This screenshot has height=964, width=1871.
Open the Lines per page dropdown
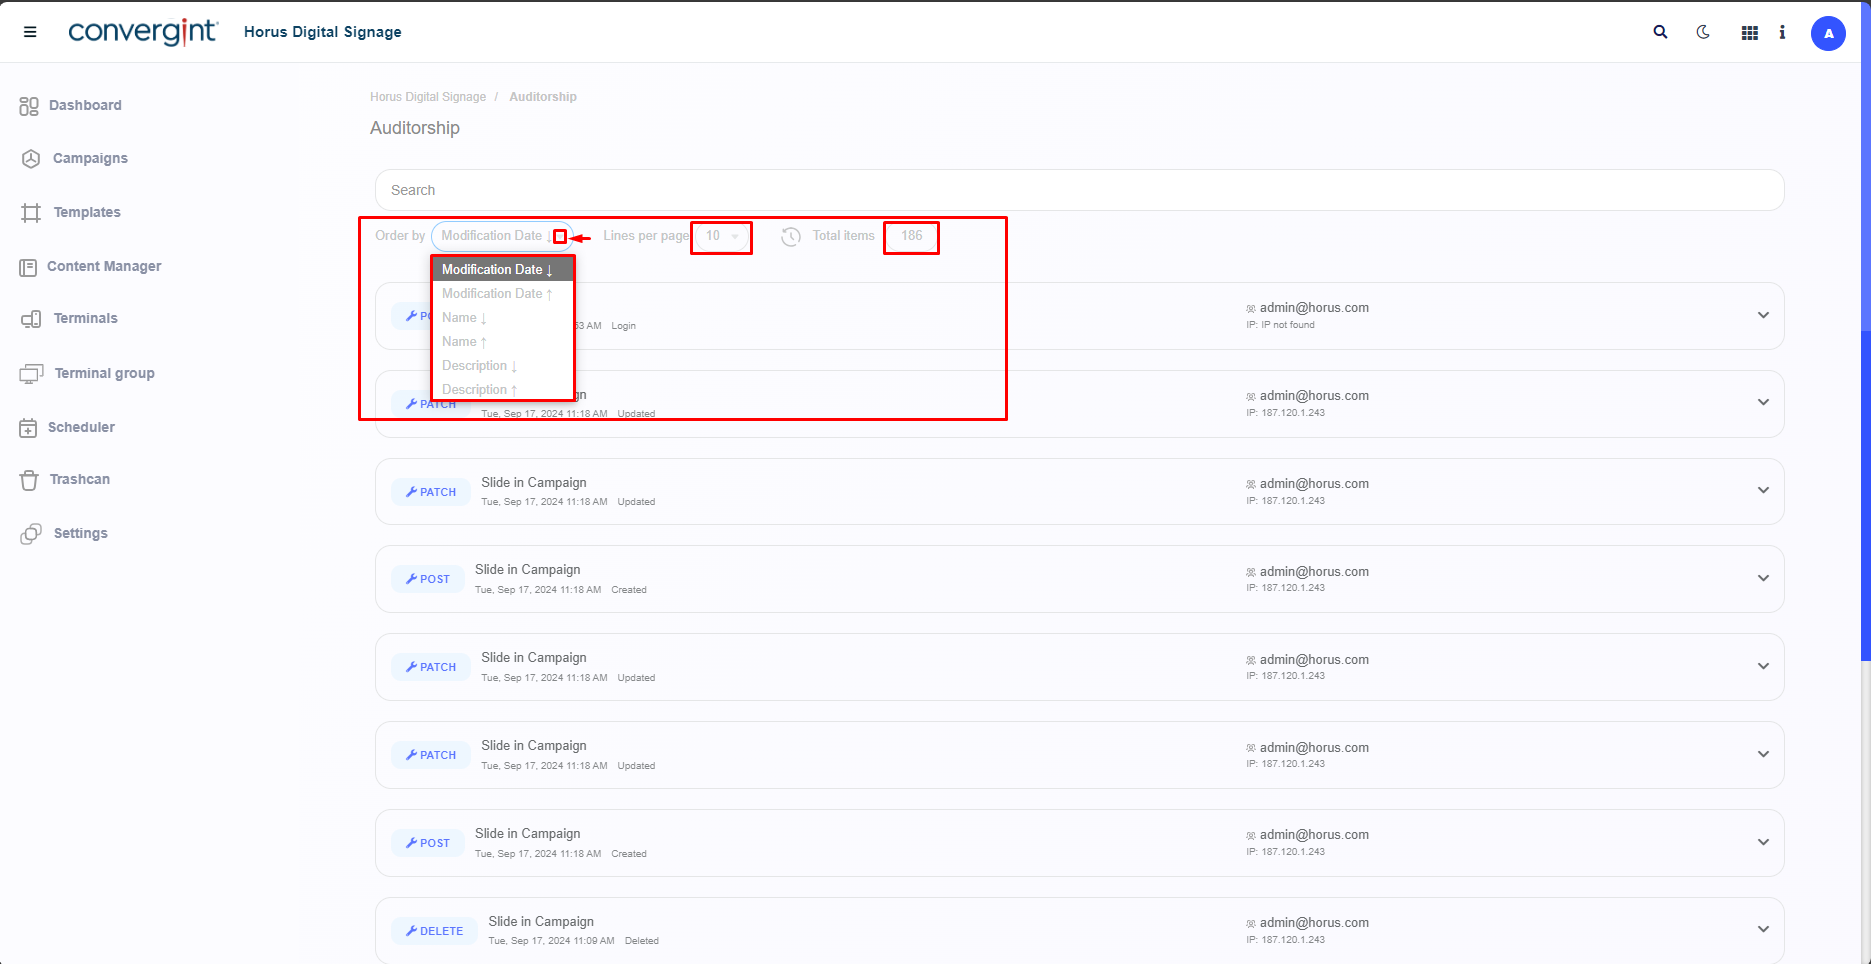point(721,237)
